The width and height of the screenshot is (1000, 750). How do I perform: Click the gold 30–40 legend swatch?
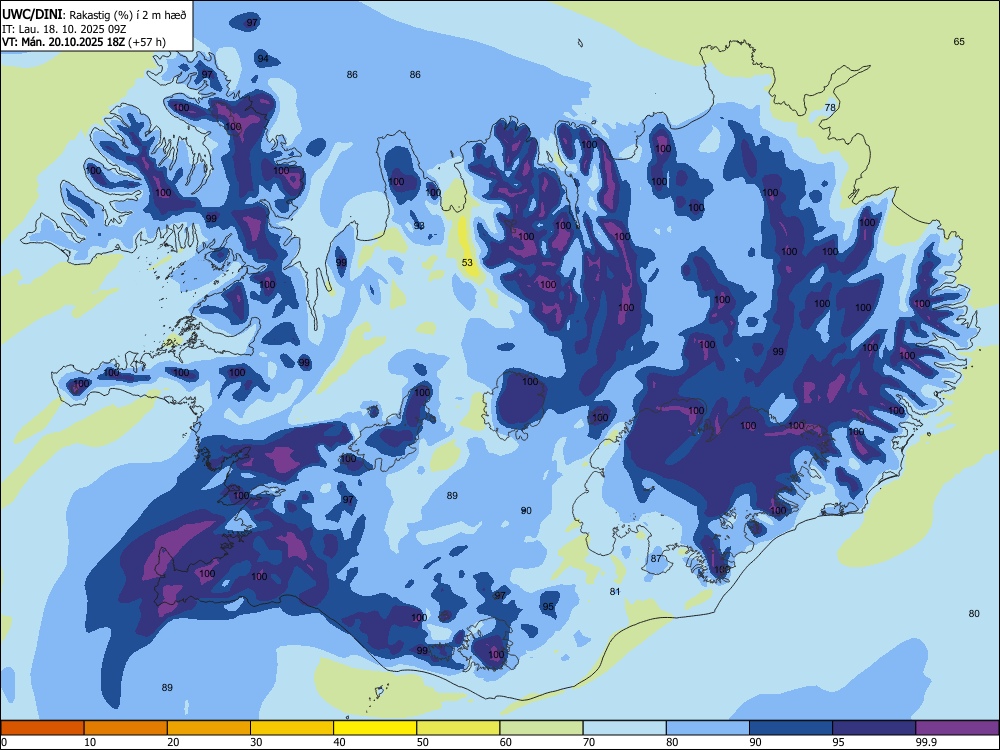coord(292,728)
